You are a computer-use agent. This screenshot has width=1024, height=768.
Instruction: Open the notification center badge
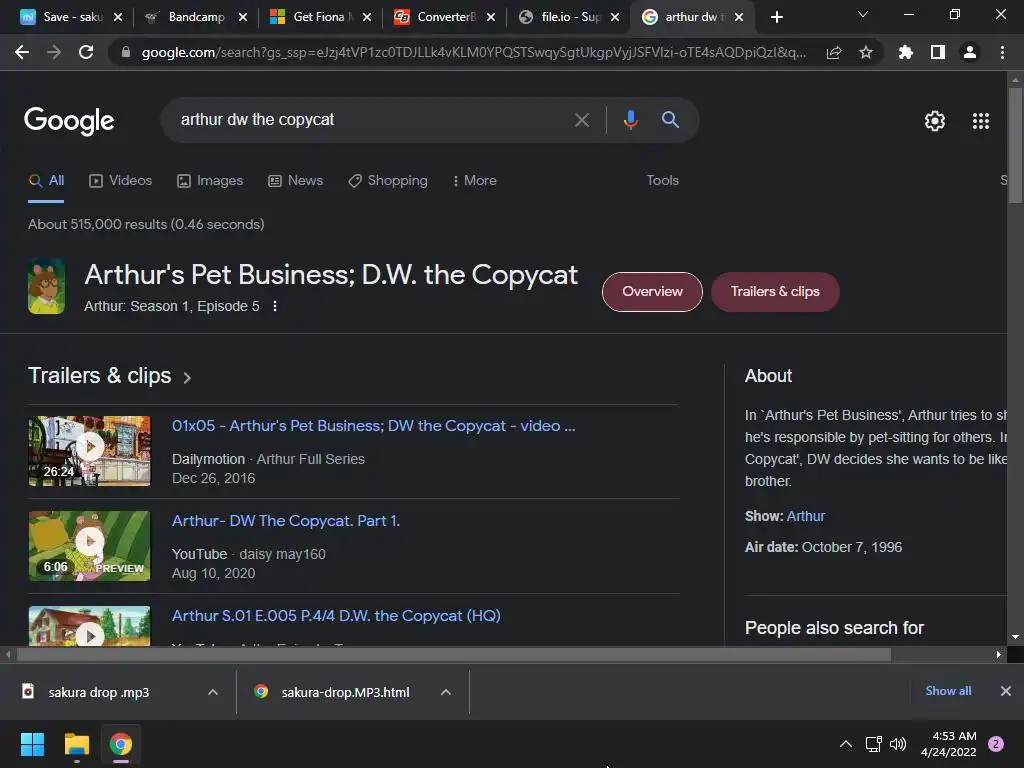coord(996,744)
